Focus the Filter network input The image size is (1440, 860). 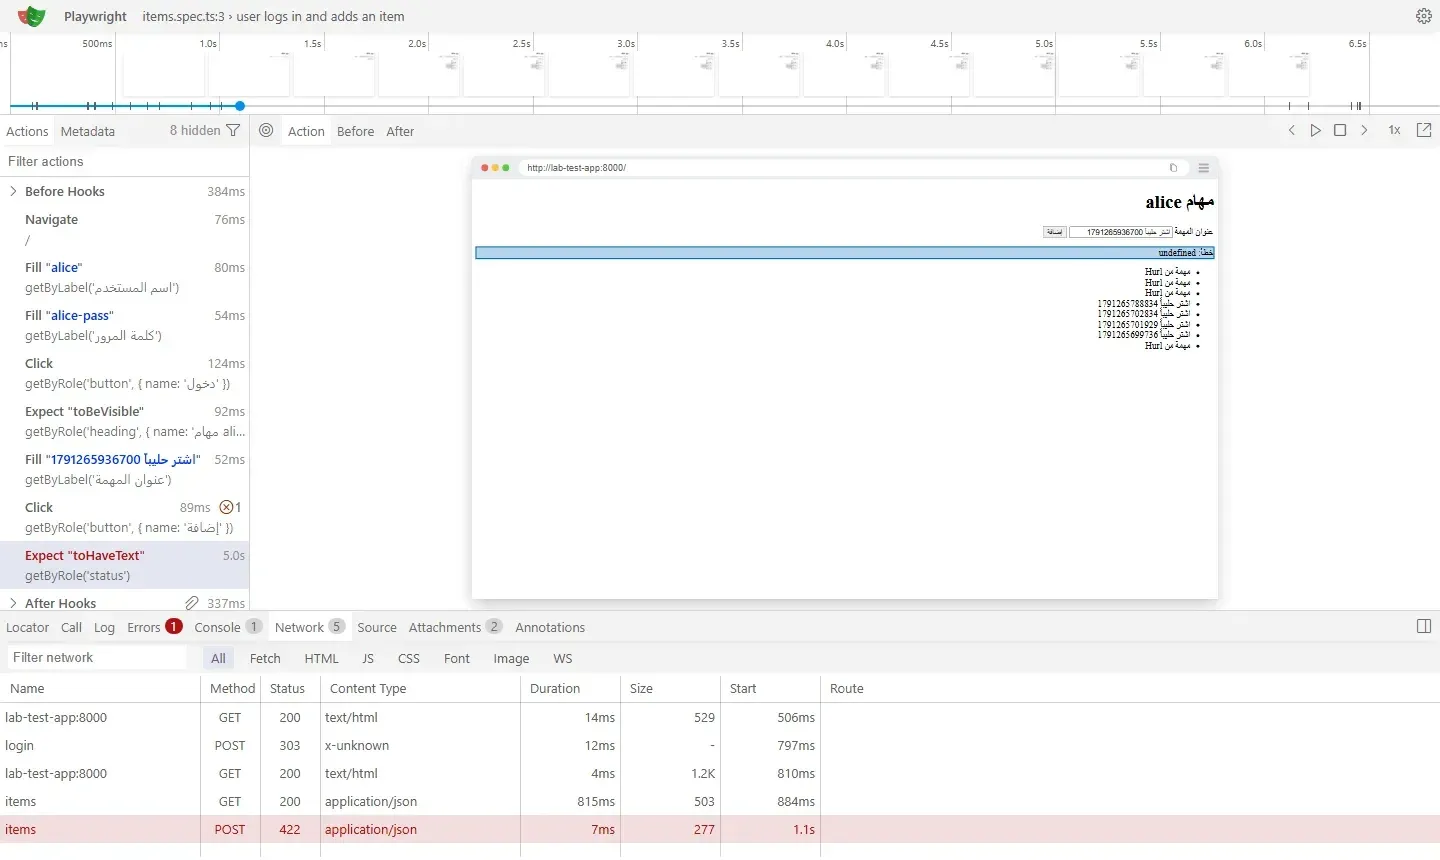click(x=98, y=657)
